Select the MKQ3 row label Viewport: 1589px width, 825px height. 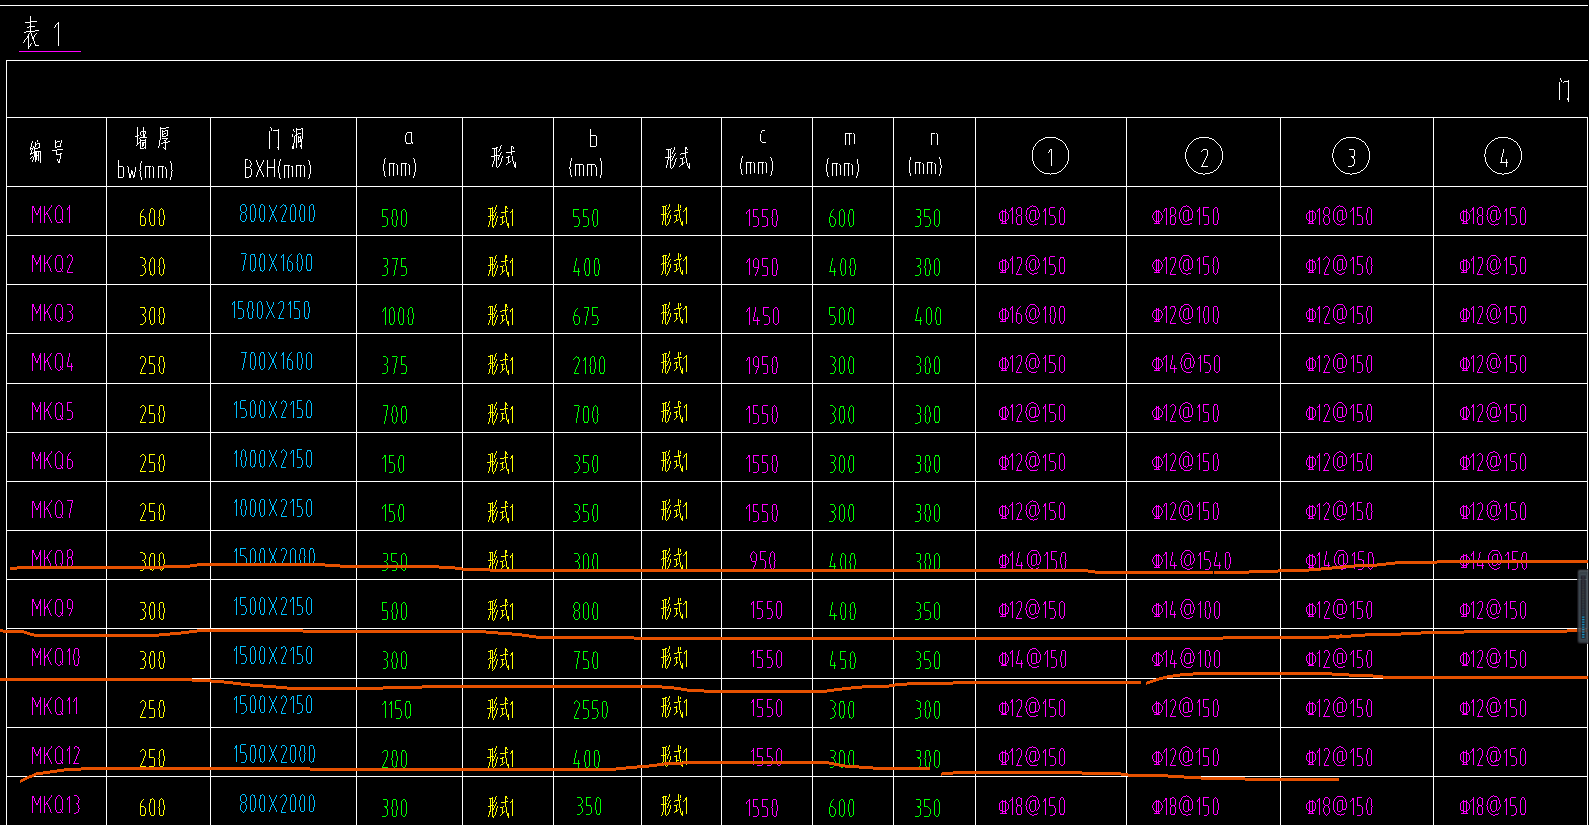(x=52, y=313)
